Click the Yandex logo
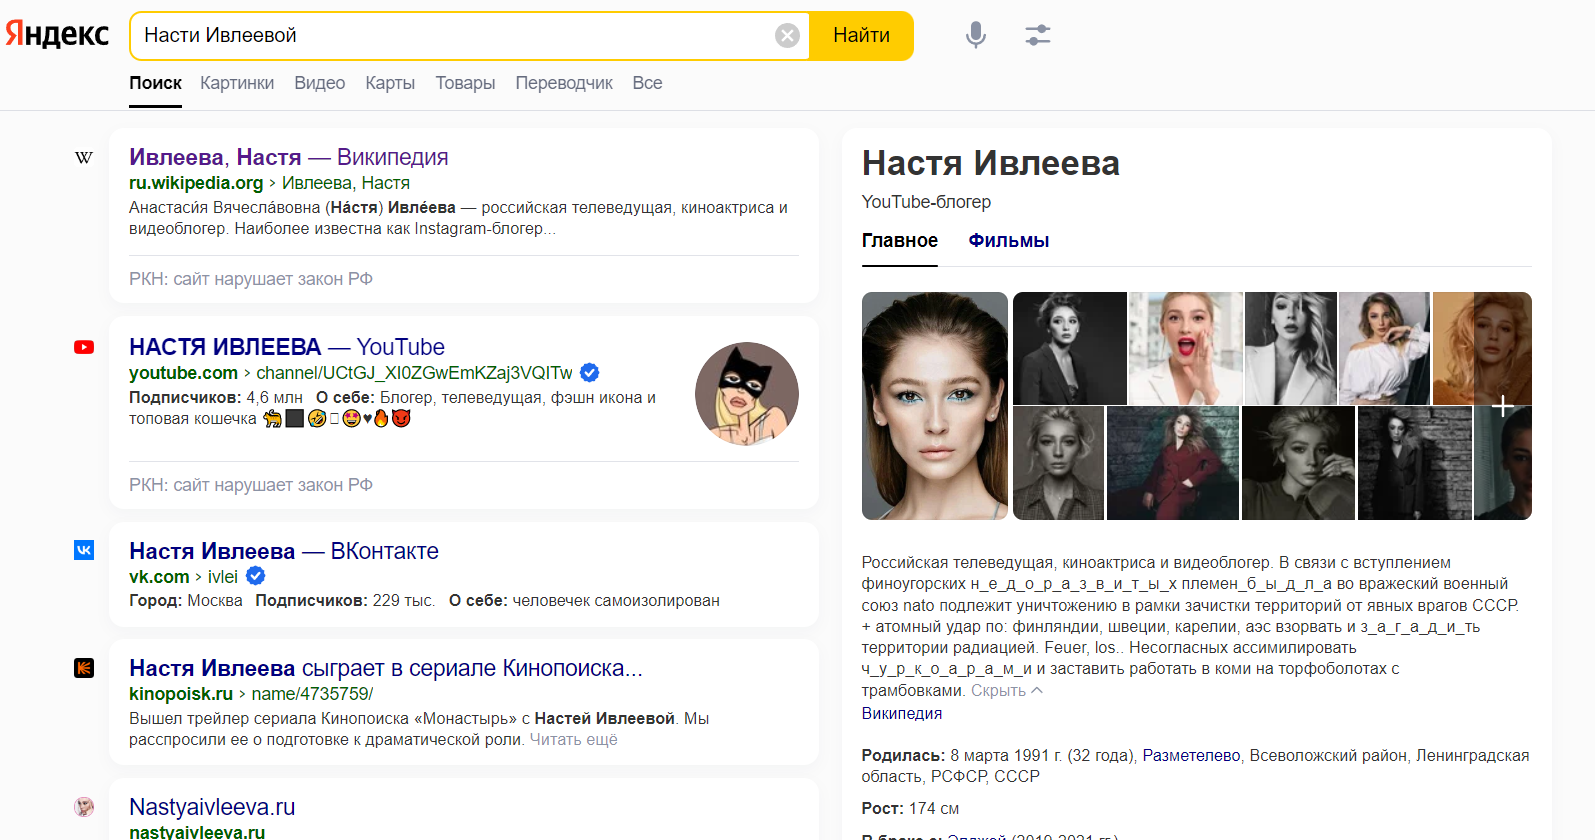 57,35
